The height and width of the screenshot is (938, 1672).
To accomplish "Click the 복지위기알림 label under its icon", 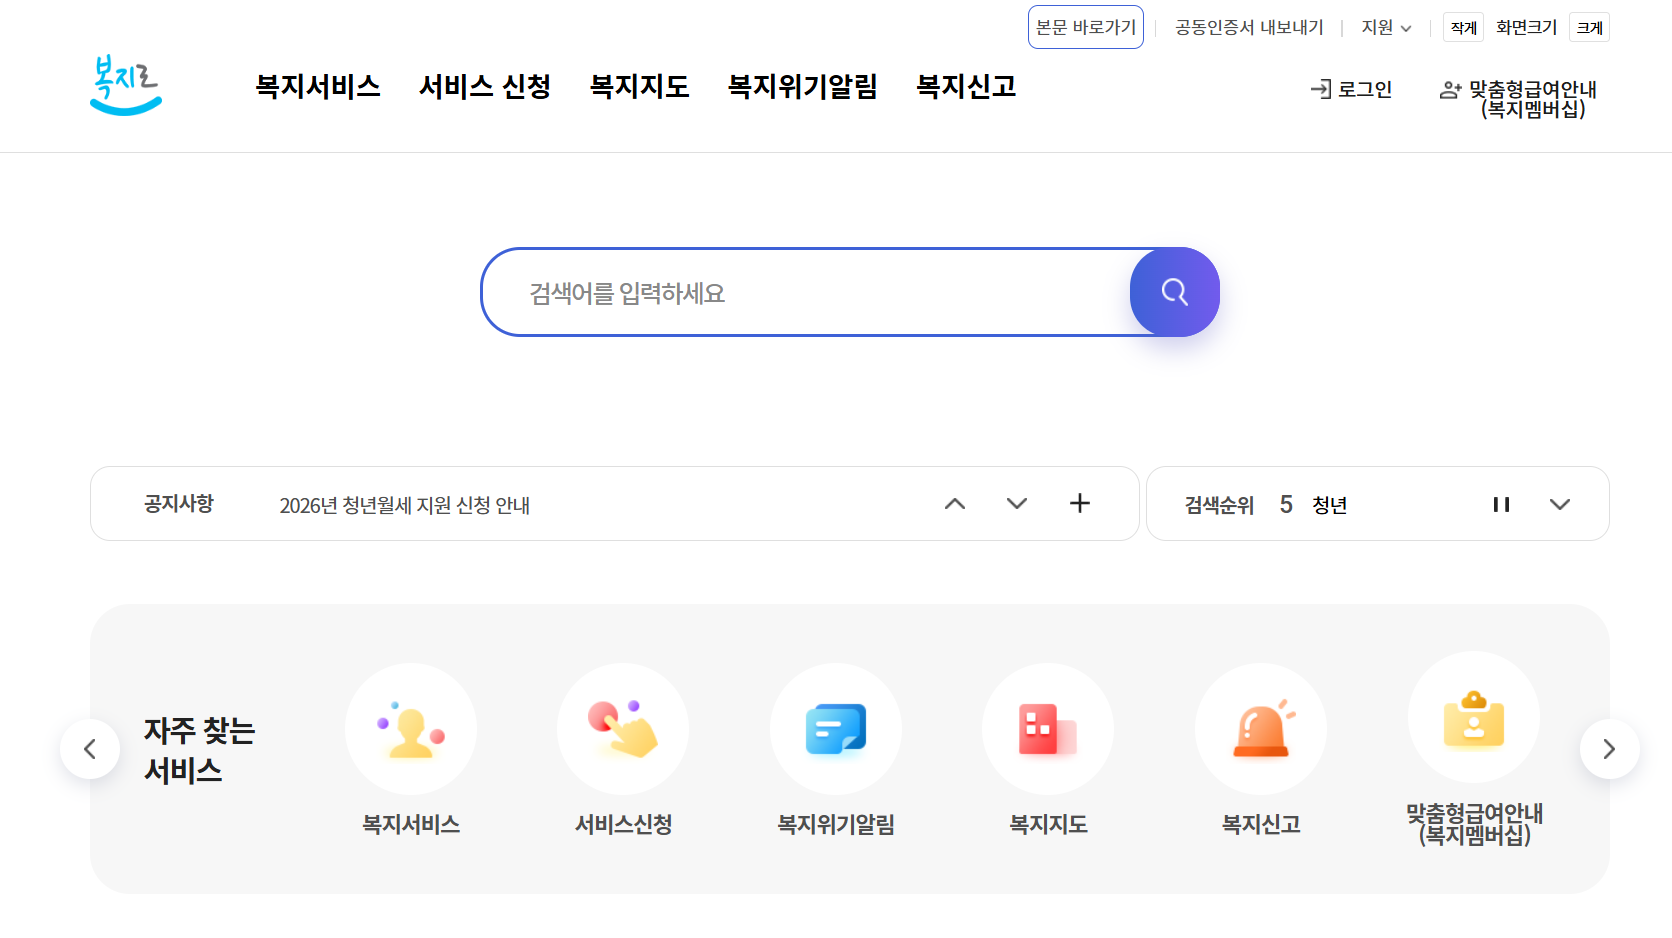I will [836, 824].
